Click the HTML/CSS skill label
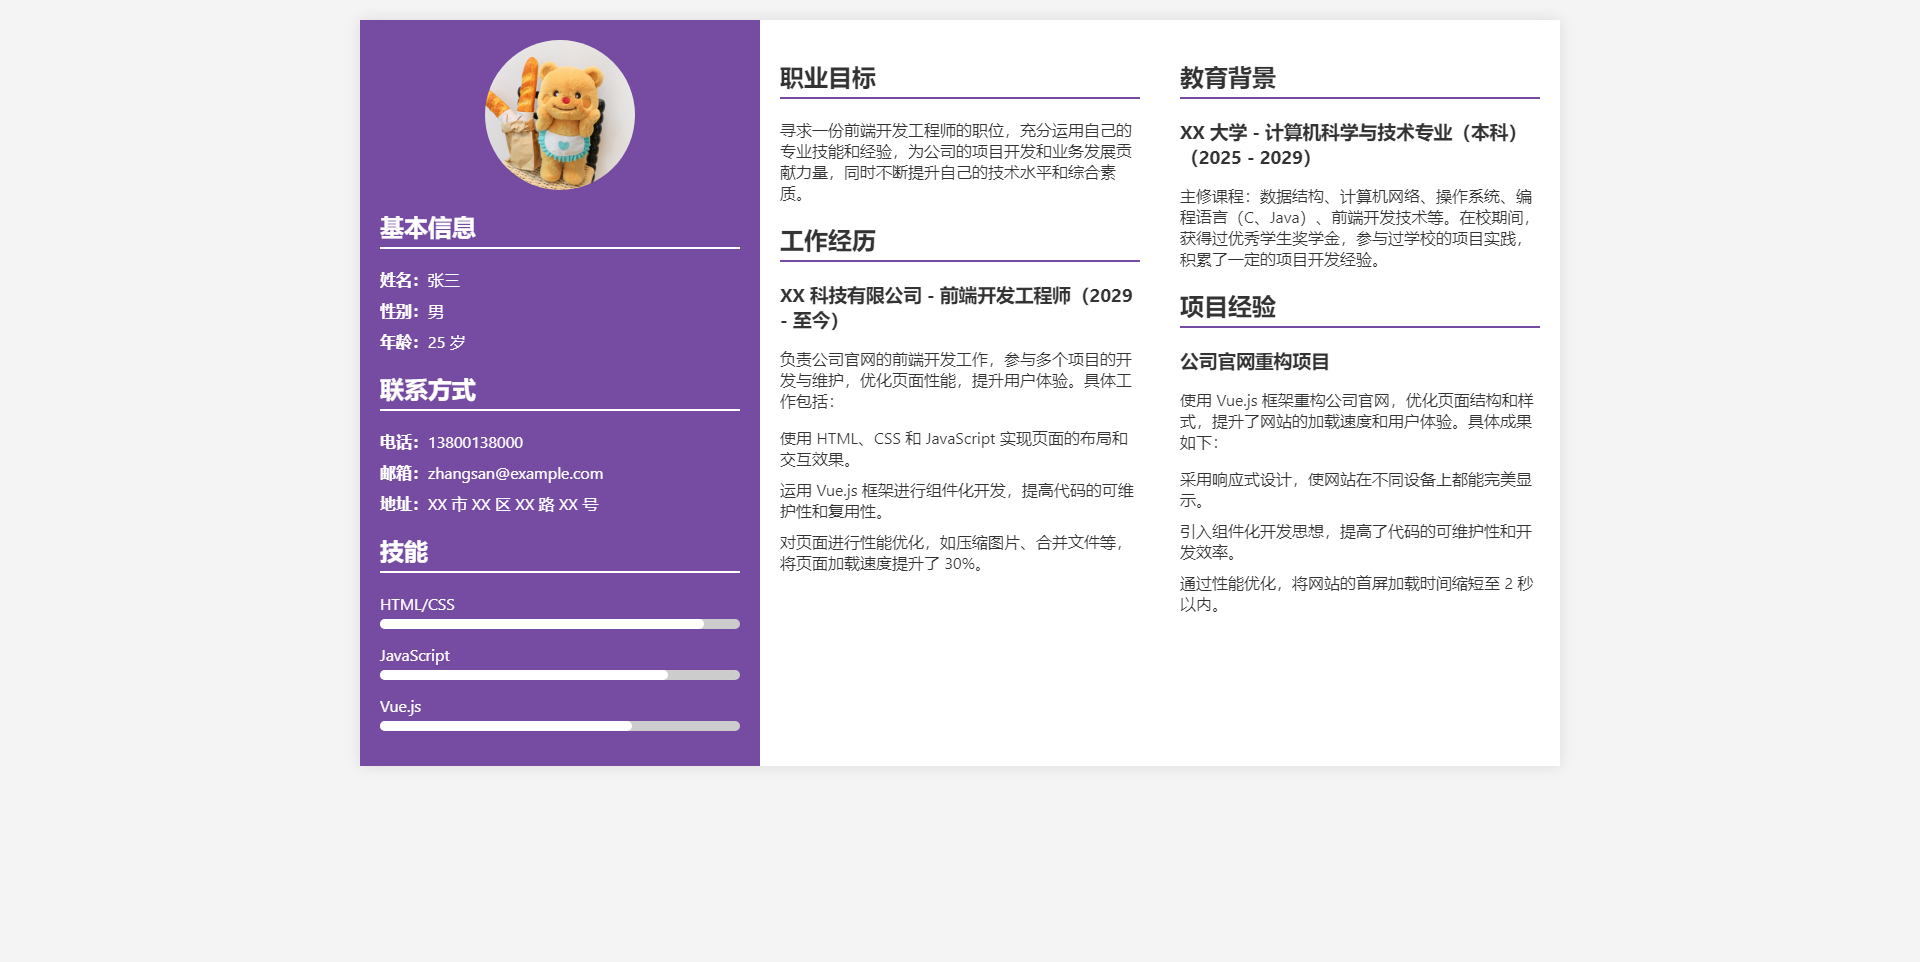This screenshot has width=1920, height=962. coord(417,605)
